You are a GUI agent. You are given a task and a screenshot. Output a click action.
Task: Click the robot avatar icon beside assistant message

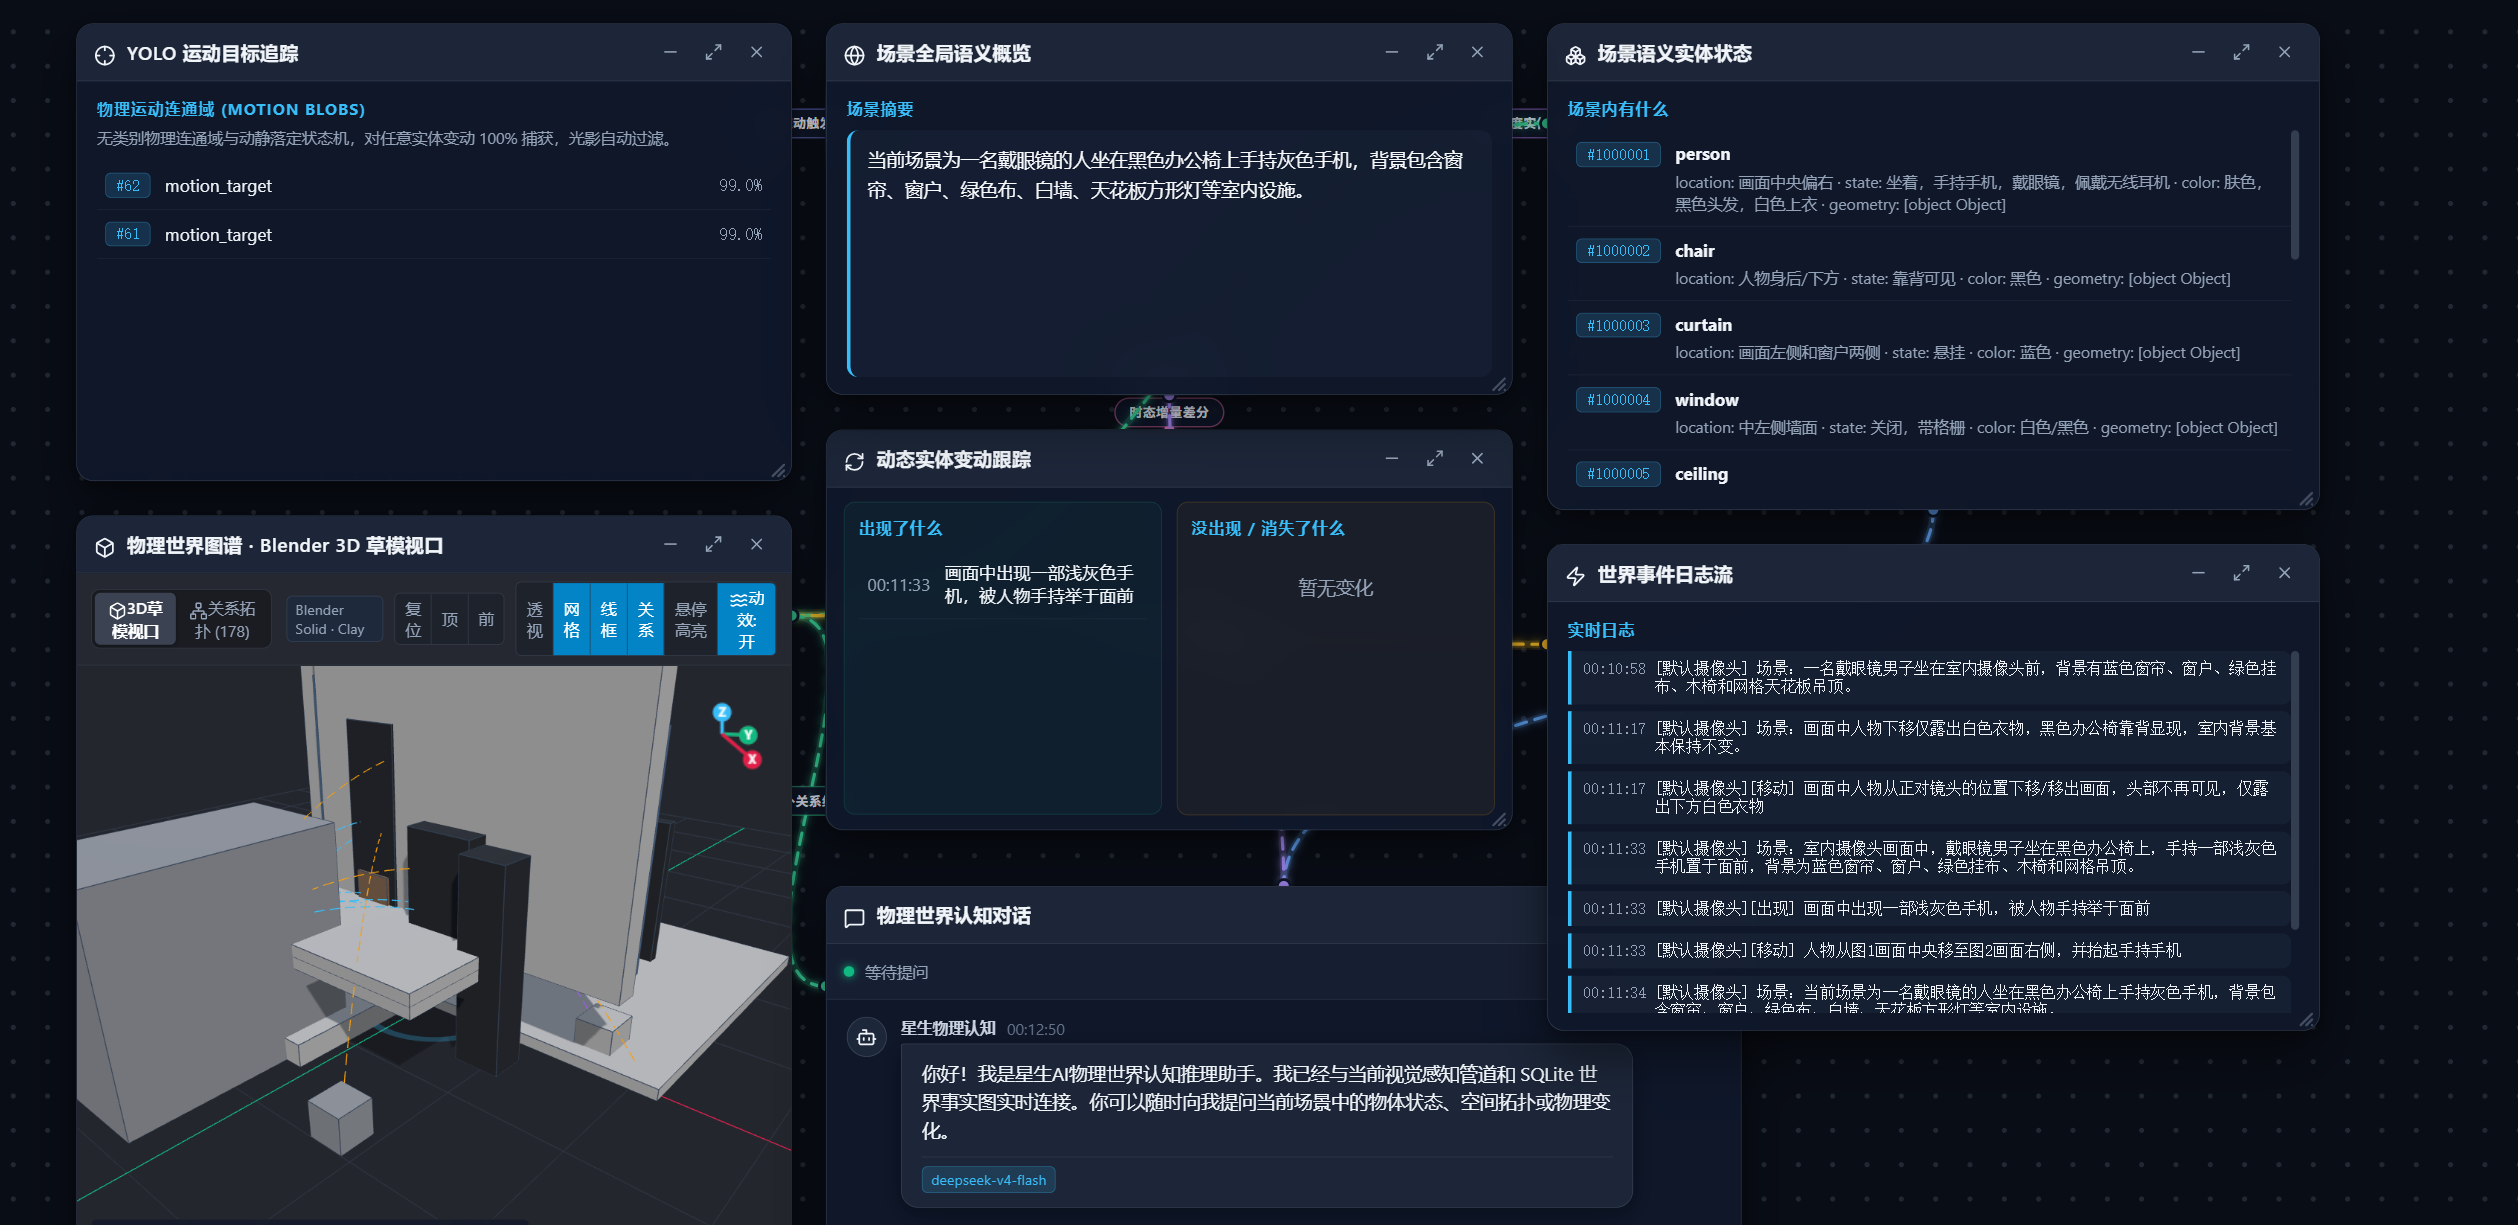(866, 1038)
